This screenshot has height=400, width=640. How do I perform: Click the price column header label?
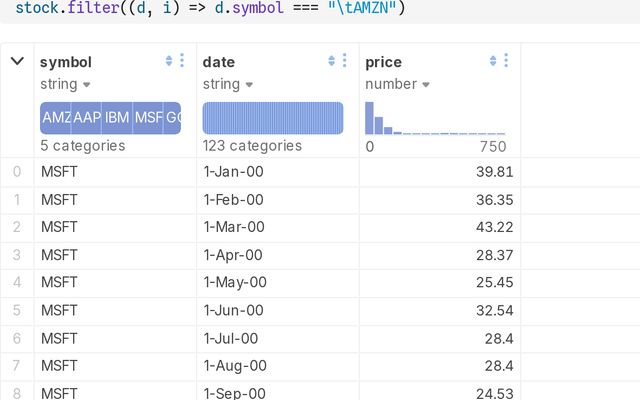pyautogui.click(x=384, y=62)
